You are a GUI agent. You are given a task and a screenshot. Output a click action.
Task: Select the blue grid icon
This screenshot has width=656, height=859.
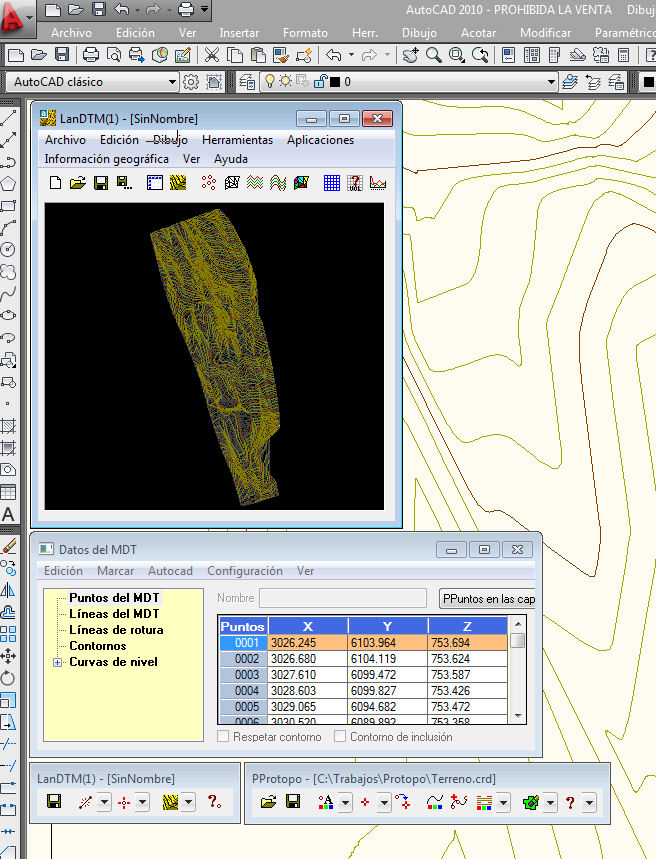pos(332,182)
